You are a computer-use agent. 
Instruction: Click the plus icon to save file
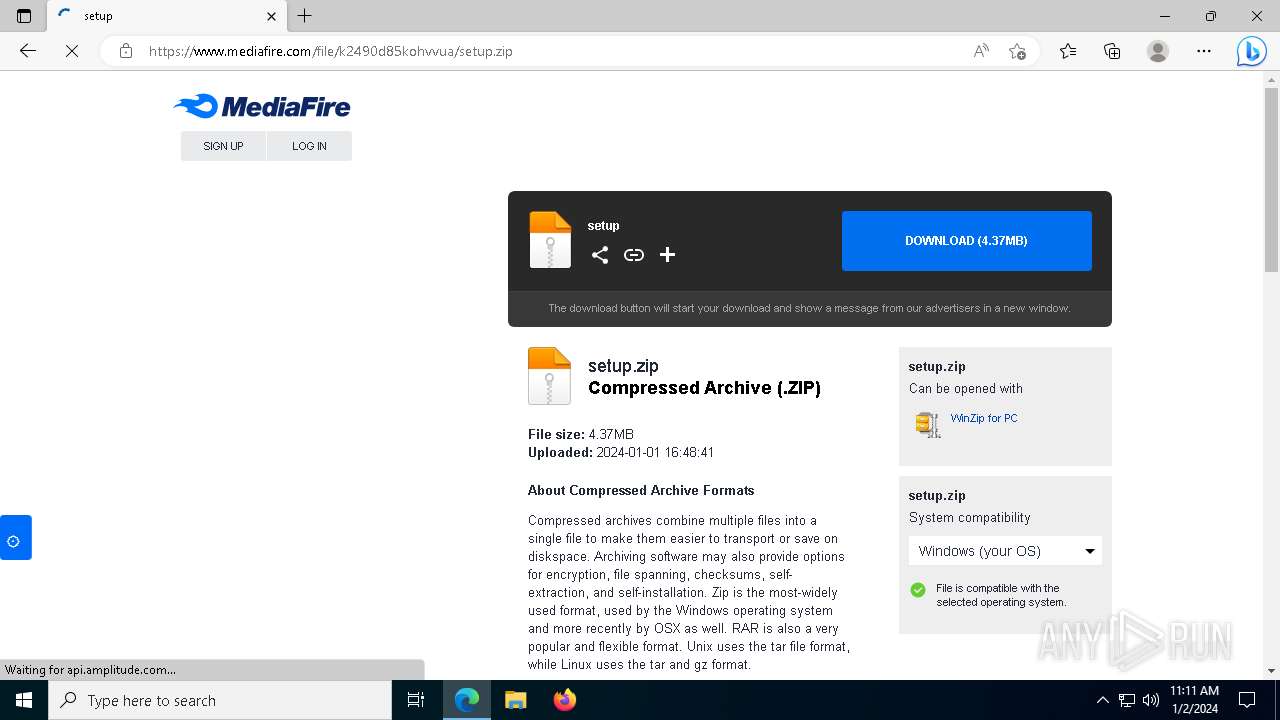click(668, 255)
